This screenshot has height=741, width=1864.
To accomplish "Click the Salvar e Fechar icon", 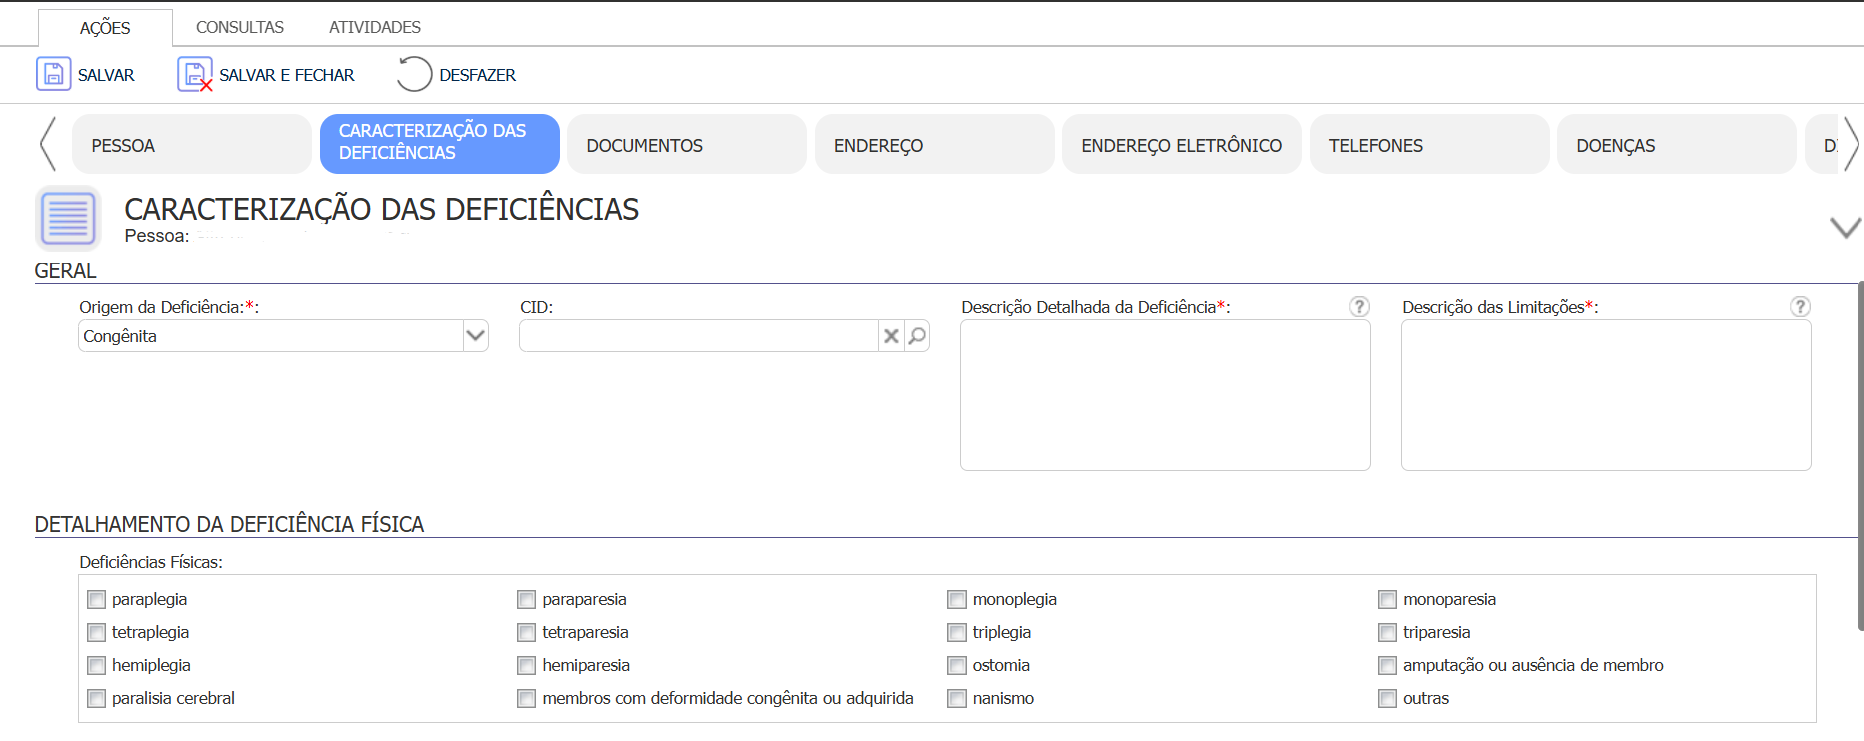I will [195, 75].
